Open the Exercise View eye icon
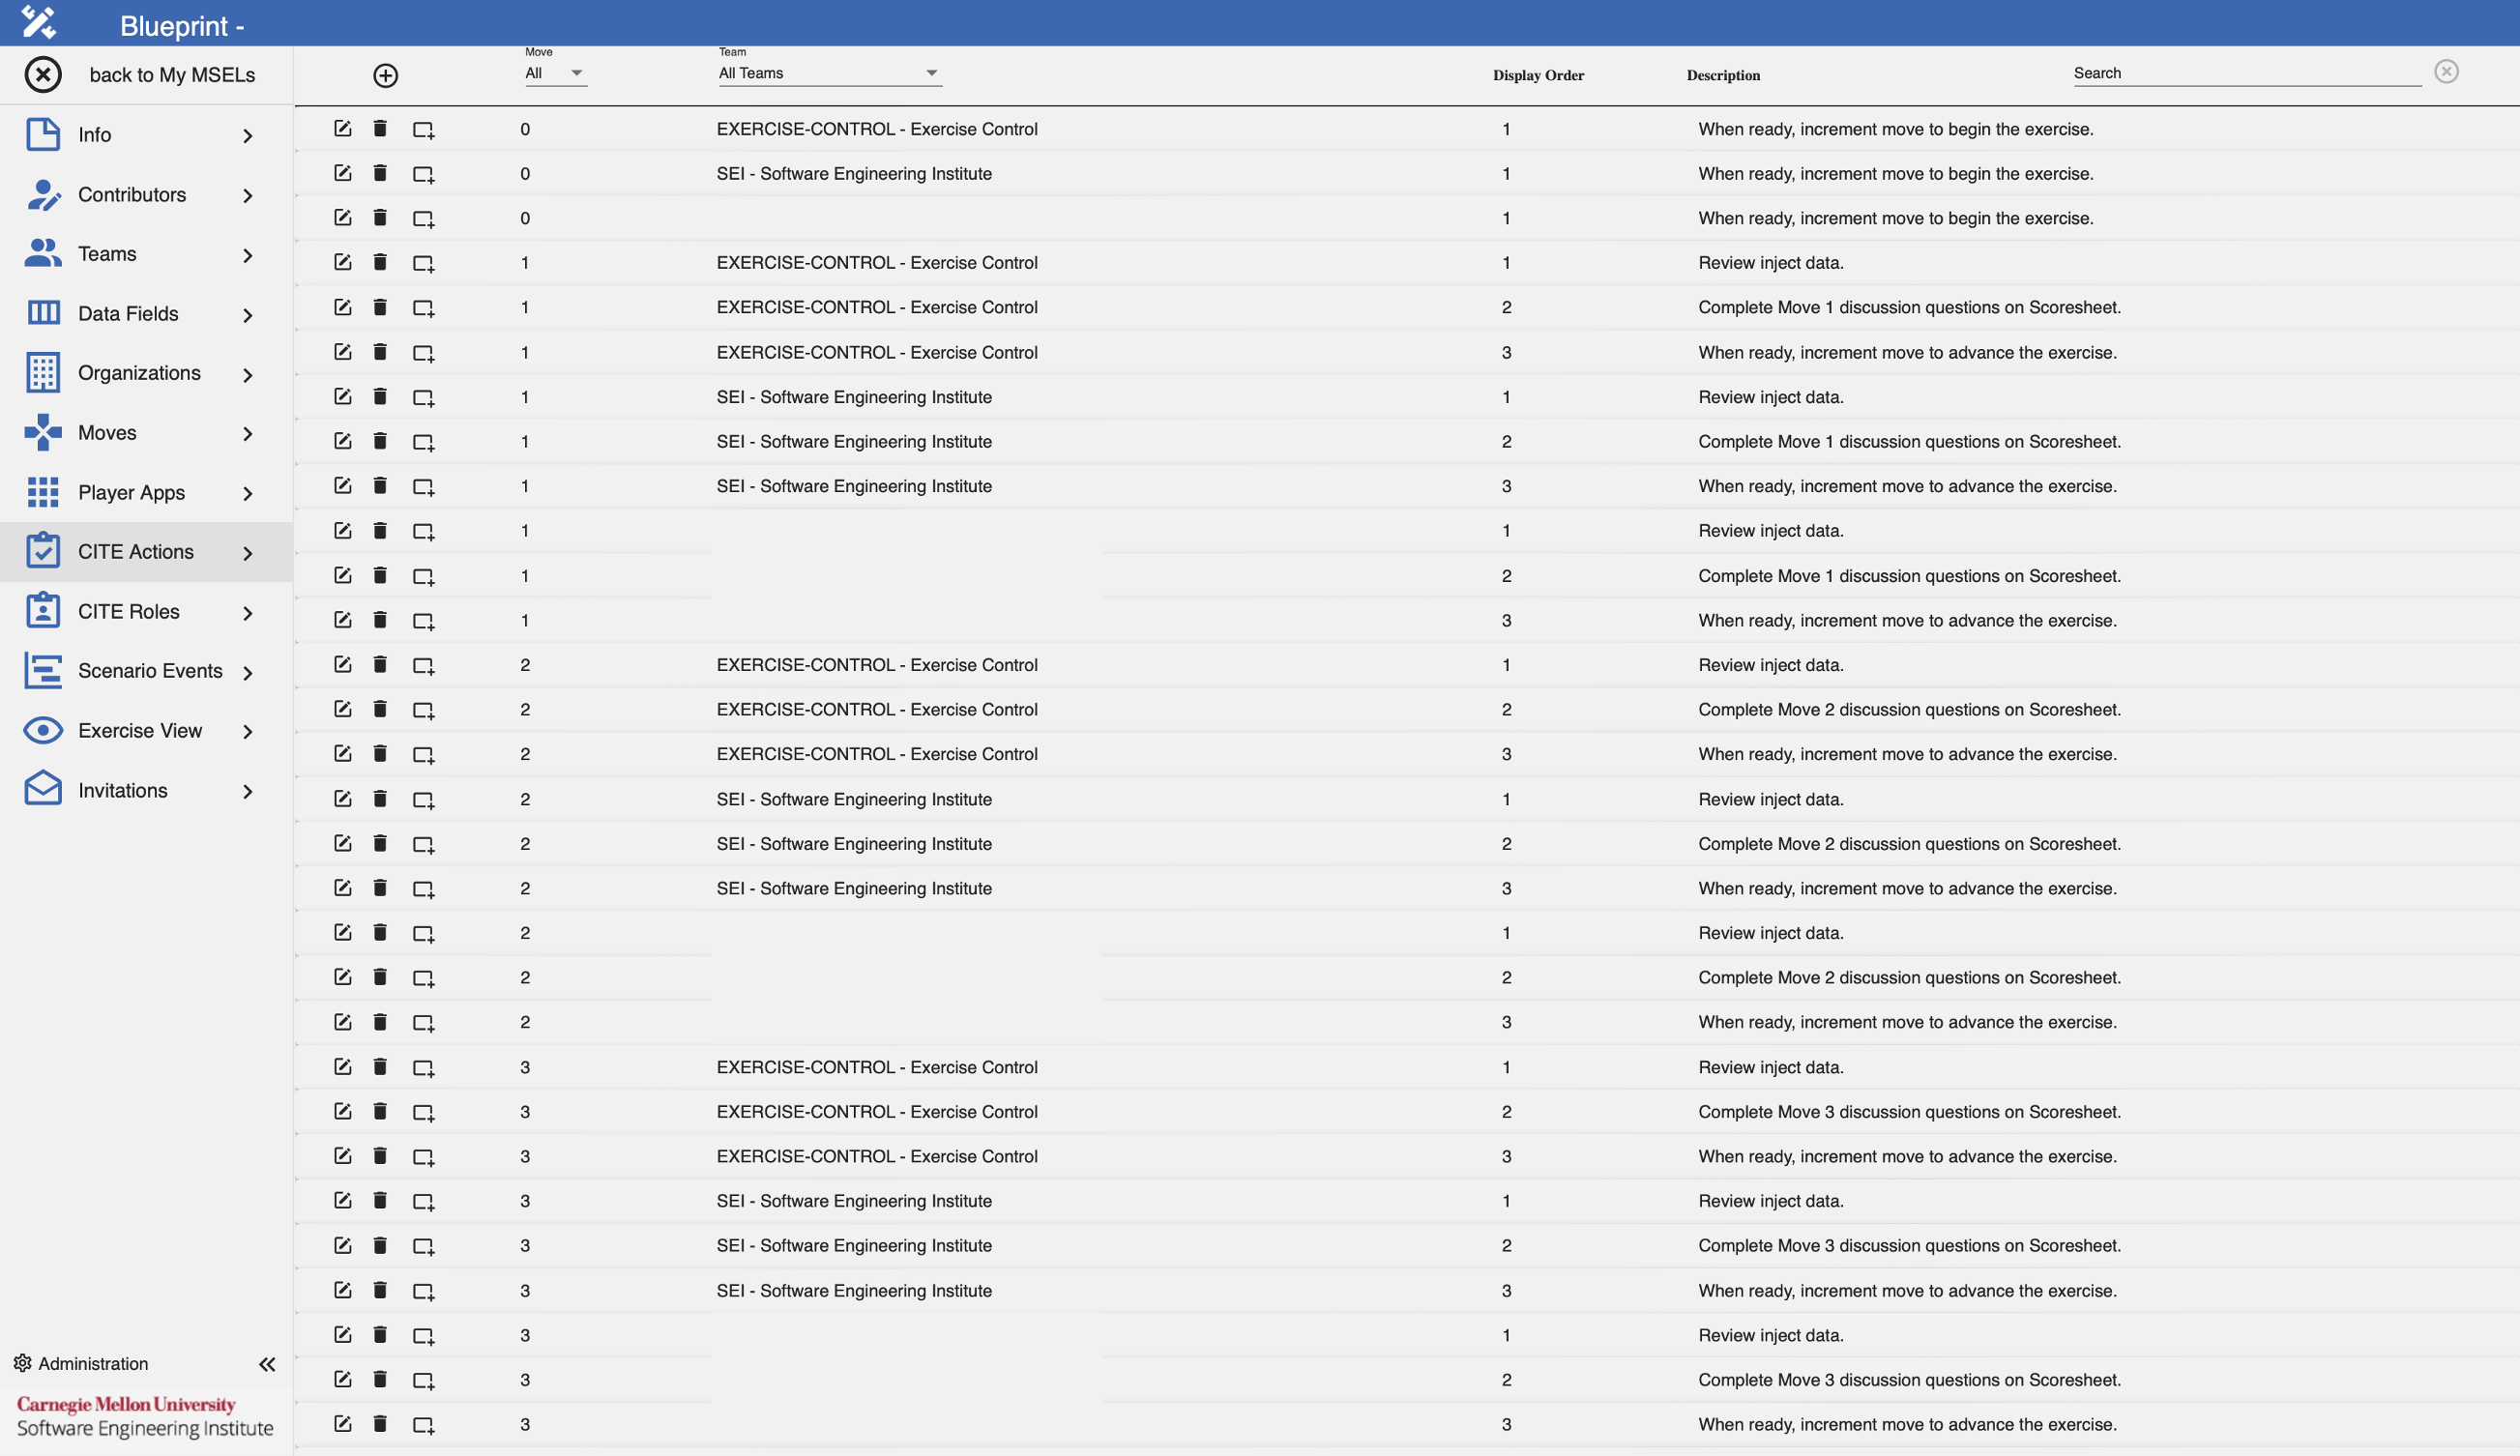 [43, 730]
